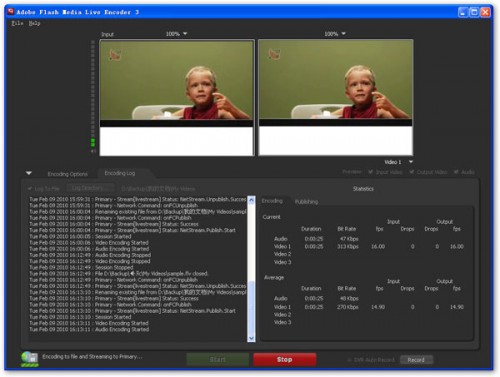This screenshot has height=377, width=500.
Task: Click the Log Directory button
Action: pos(91,188)
